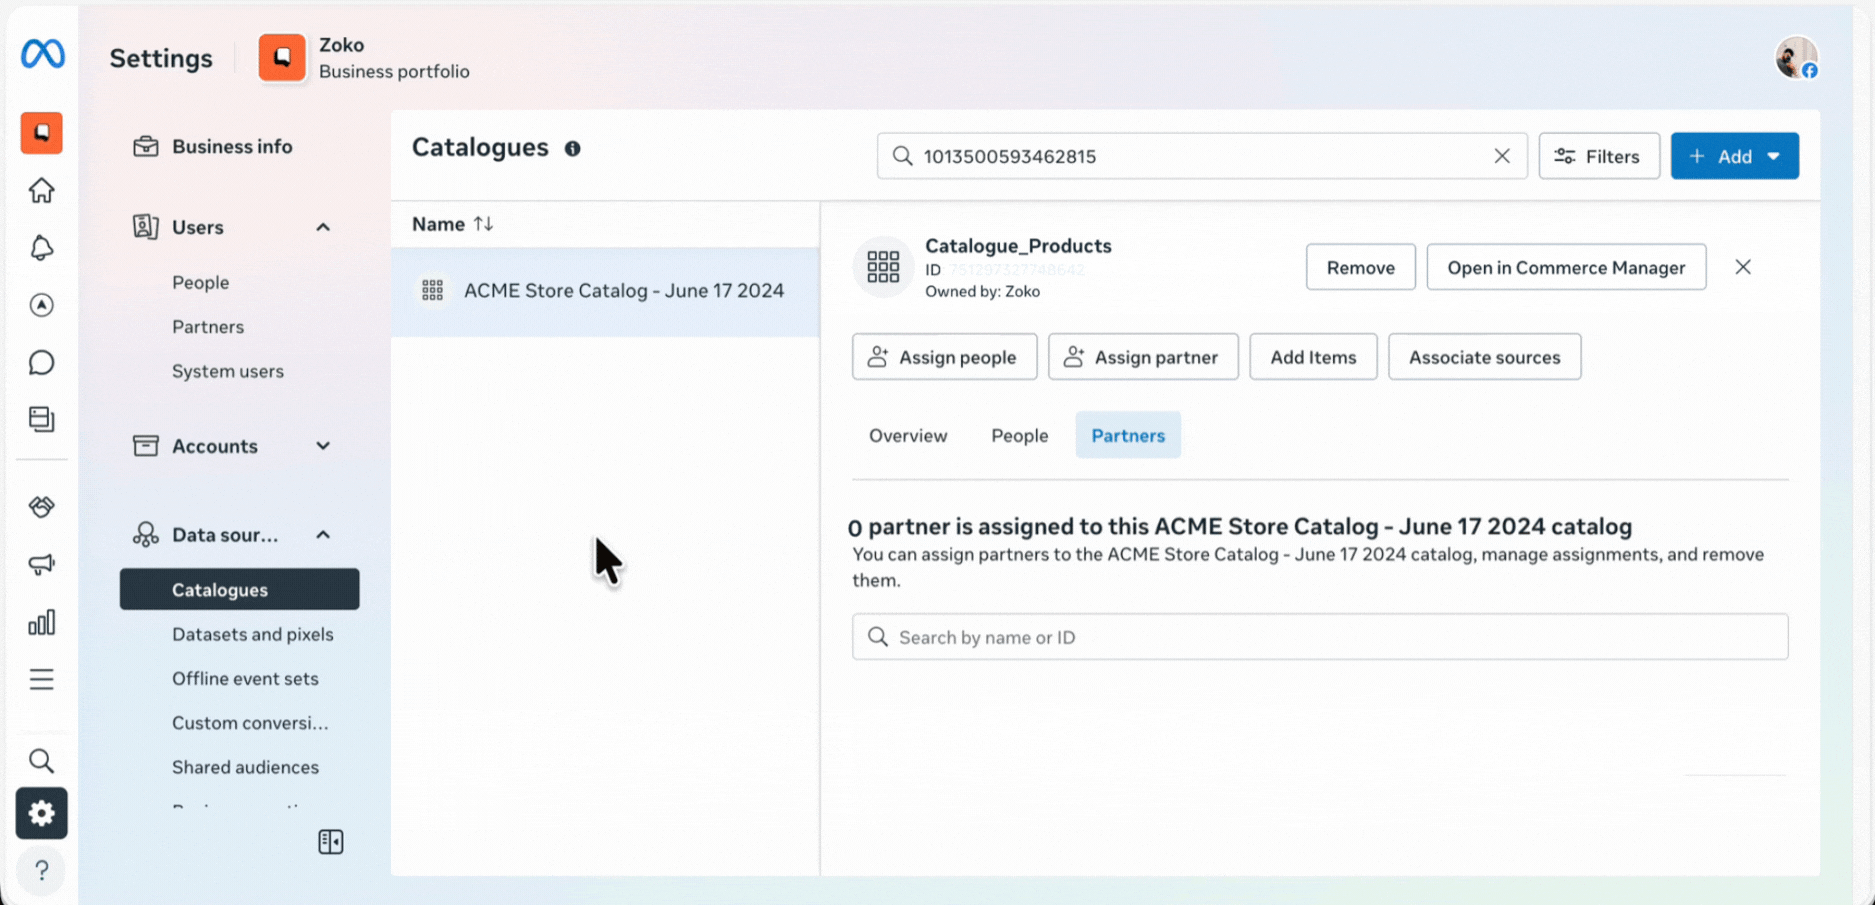Click the Remove button
Image resolution: width=1875 pixels, height=905 pixels.
click(x=1360, y=267)
